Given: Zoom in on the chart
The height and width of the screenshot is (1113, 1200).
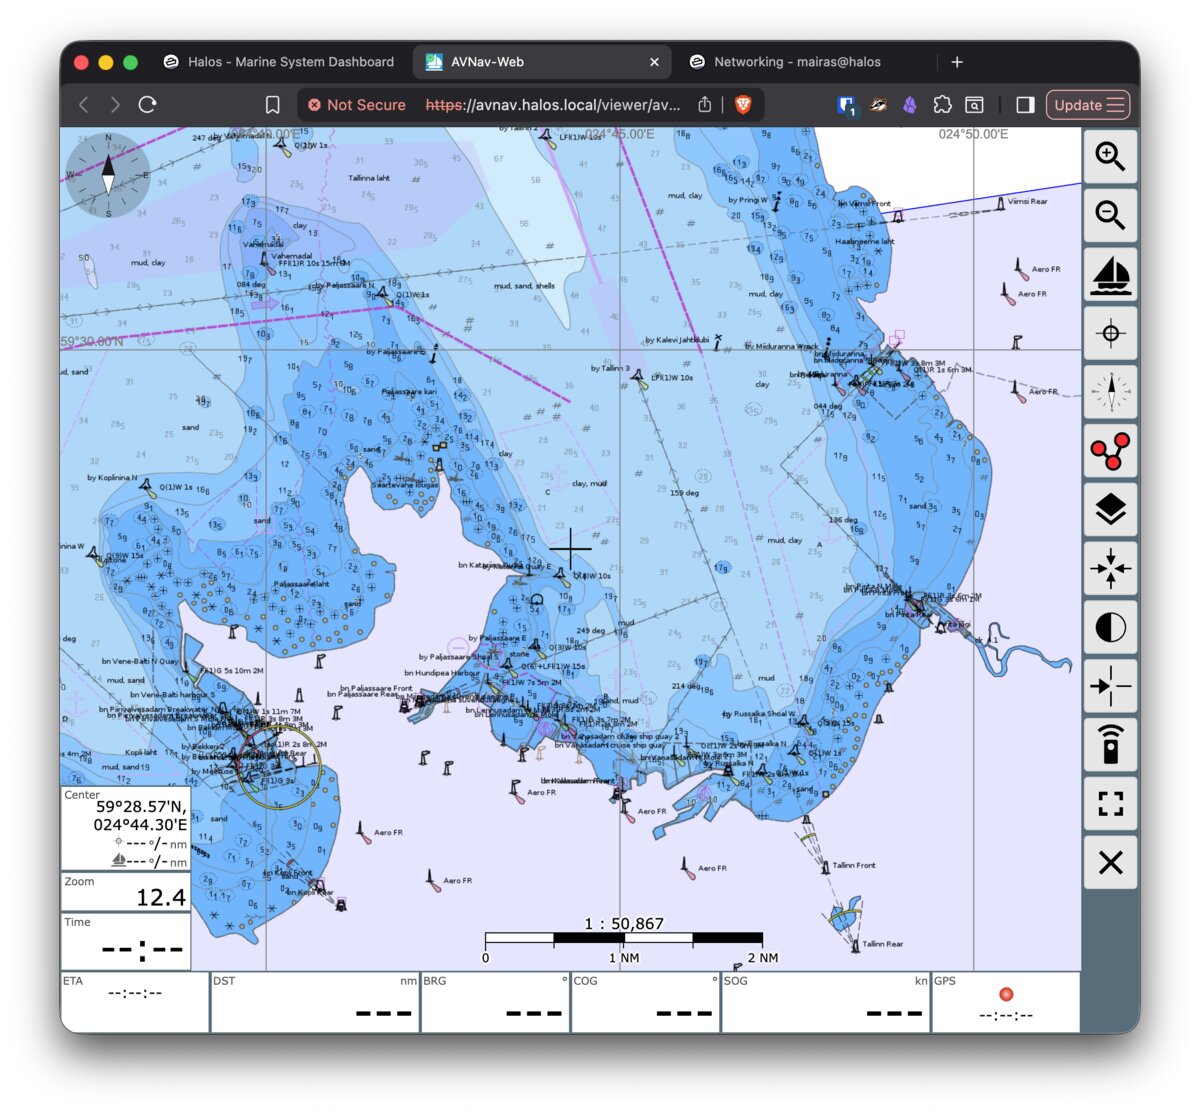Looking at the screenshot, I should point(1110,157).
